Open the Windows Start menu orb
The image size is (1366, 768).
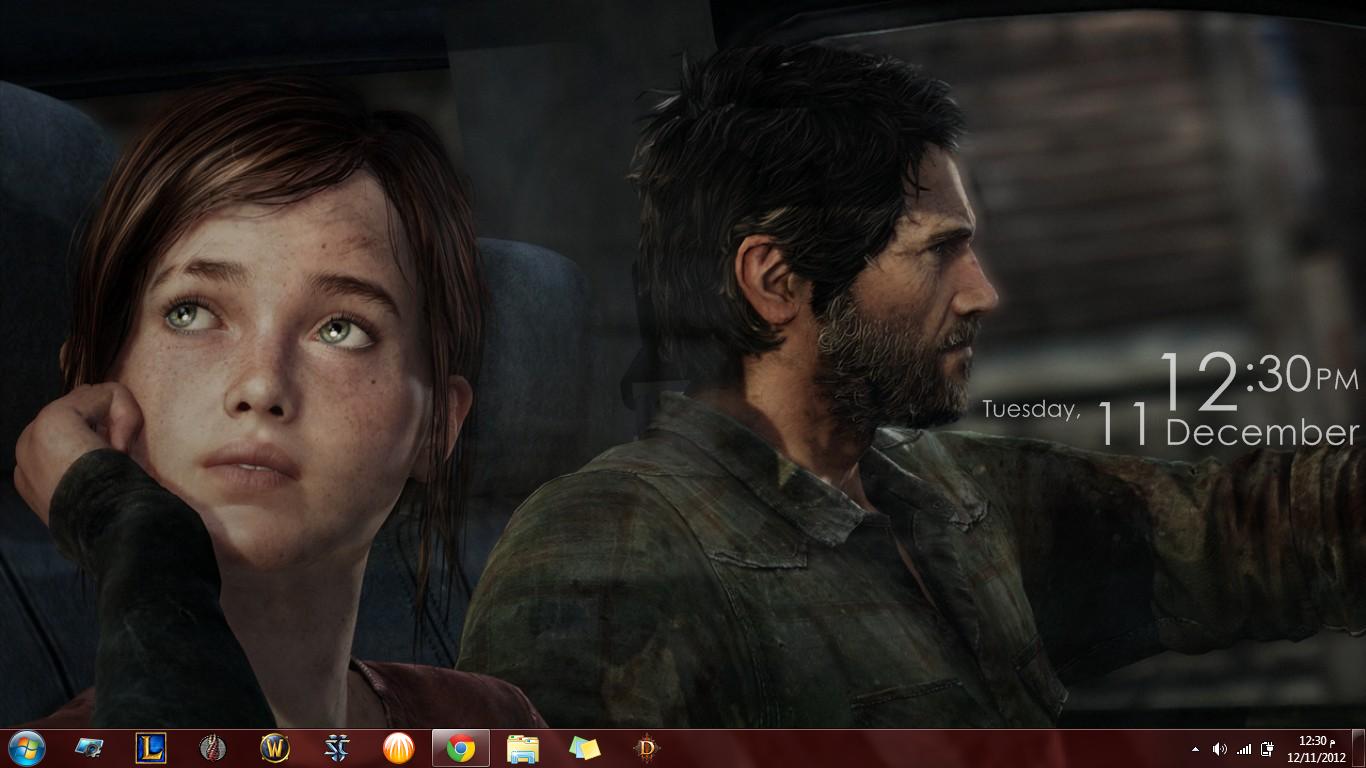point(26,748)
